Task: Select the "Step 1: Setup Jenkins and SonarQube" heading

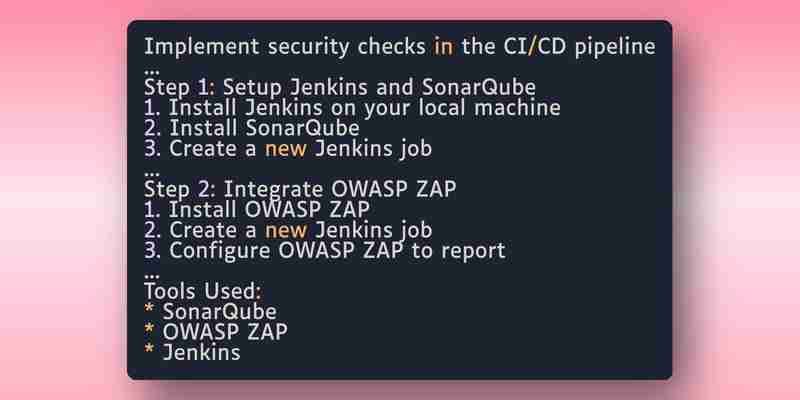Action: pyautogui.click(x=340, y=88)
